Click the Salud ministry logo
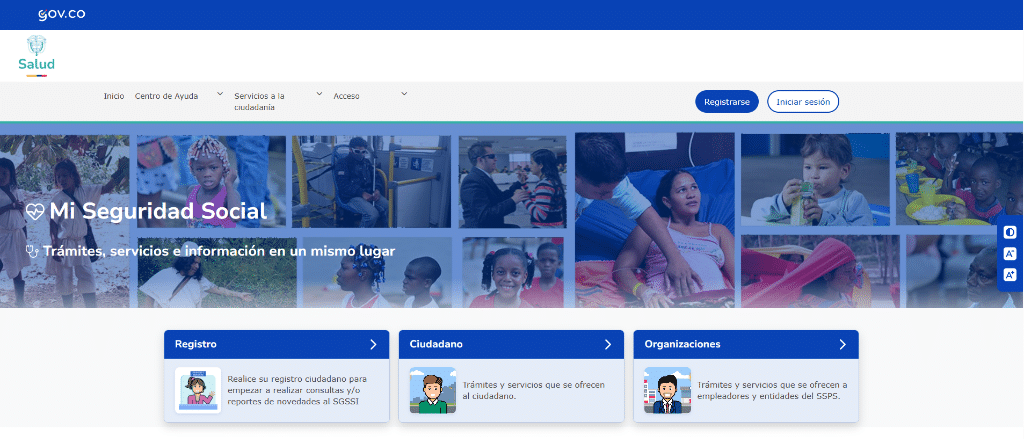Screen dimensions: 1024x439 click(x=37, y=56)
